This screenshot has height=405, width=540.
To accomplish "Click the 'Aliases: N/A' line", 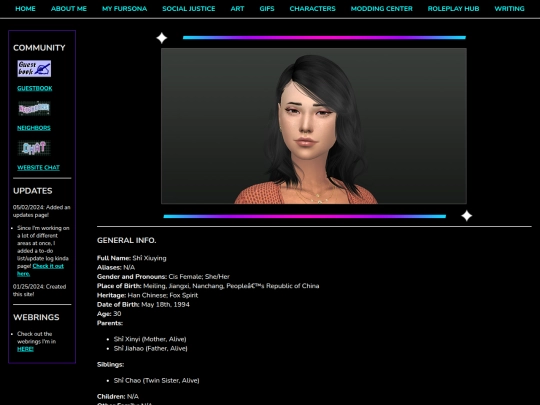I will (116, 268).
